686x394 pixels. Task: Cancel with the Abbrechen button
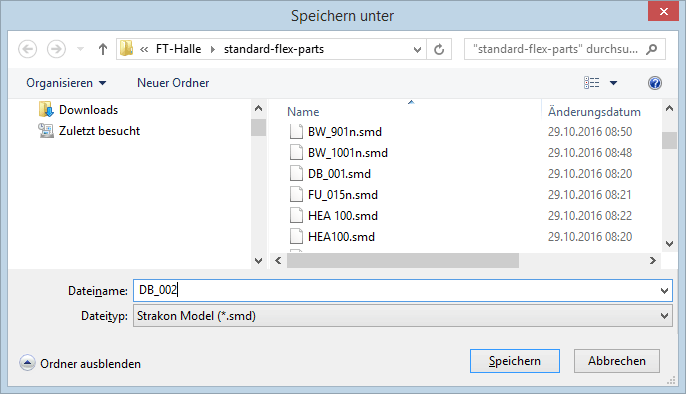(x=616, y=361)
